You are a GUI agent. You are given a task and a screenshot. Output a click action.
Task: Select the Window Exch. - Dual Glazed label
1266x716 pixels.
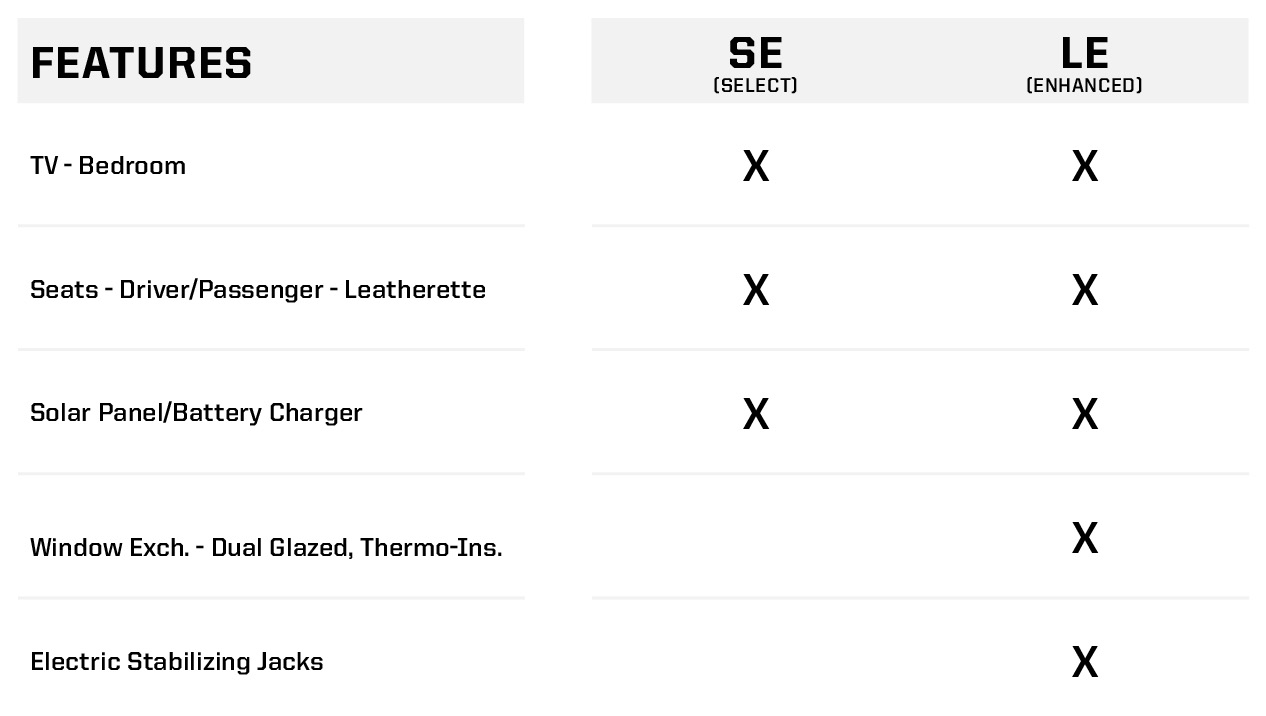click(x=266, y=547)
